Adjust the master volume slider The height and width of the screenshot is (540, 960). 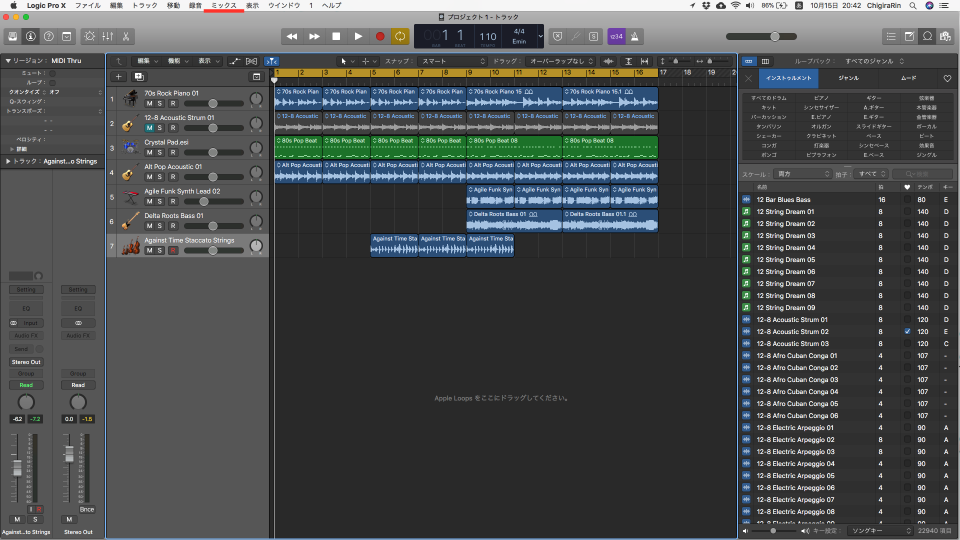[x=762, y=37]
